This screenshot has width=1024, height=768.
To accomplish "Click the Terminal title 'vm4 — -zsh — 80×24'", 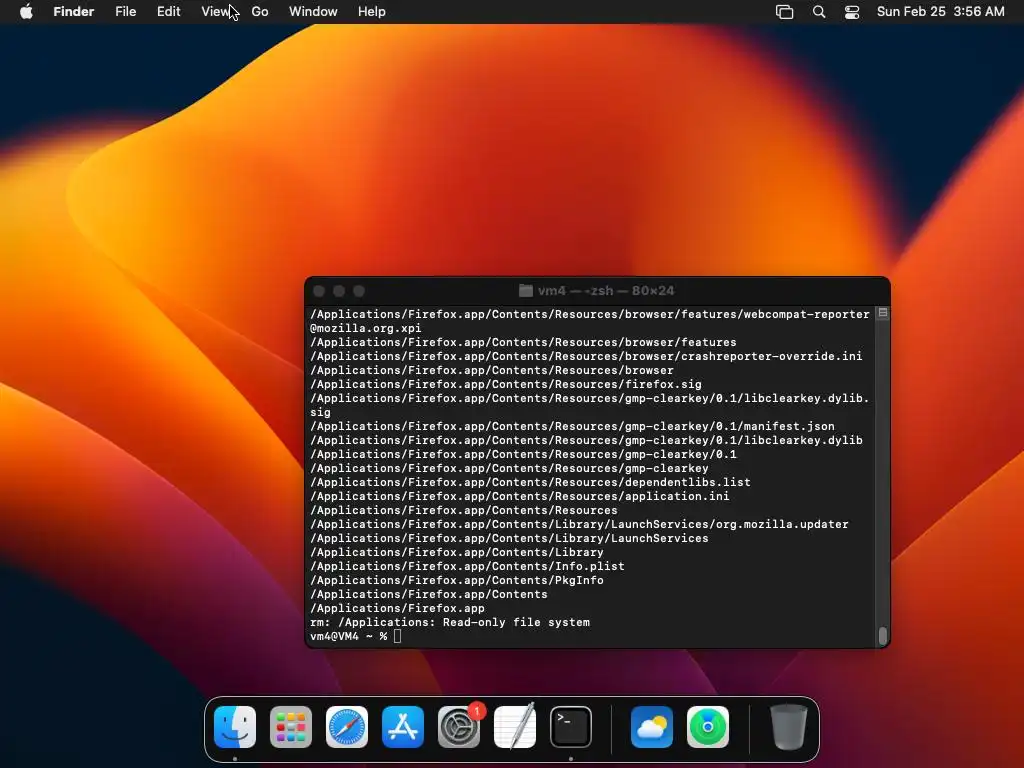I will pyautogui.click(x=605, y=291).
